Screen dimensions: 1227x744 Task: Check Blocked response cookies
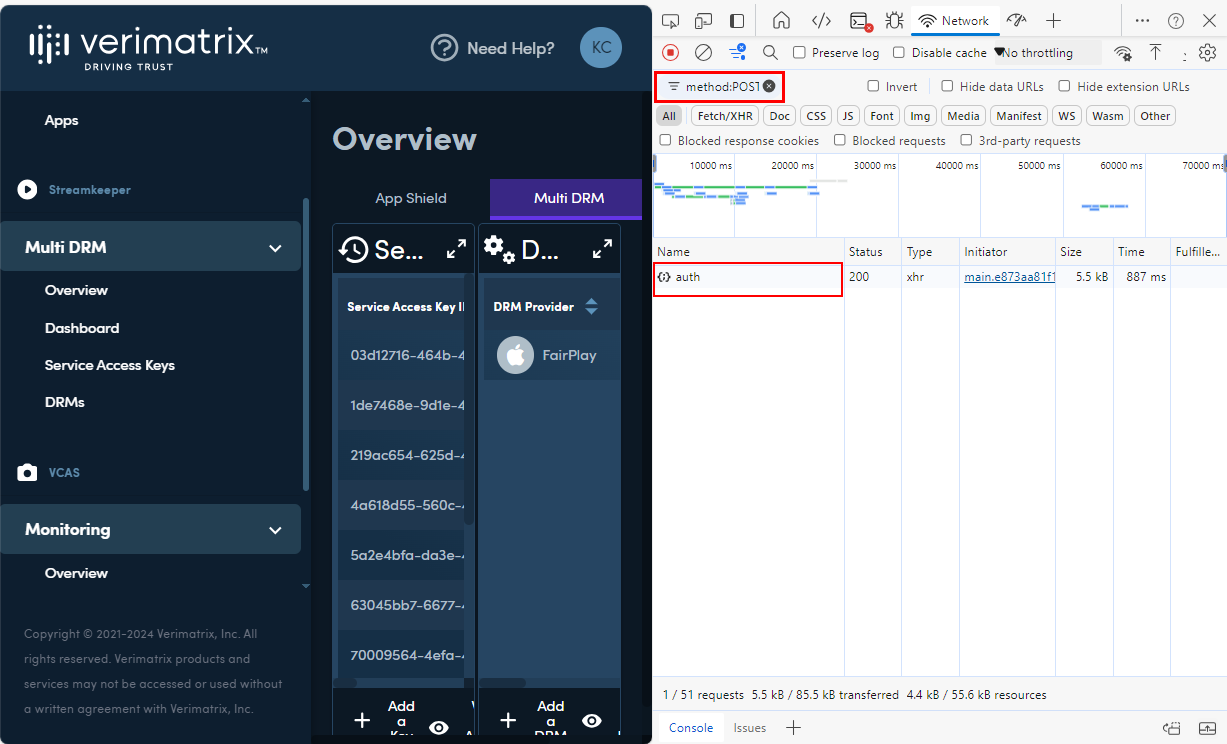point(666,140)
